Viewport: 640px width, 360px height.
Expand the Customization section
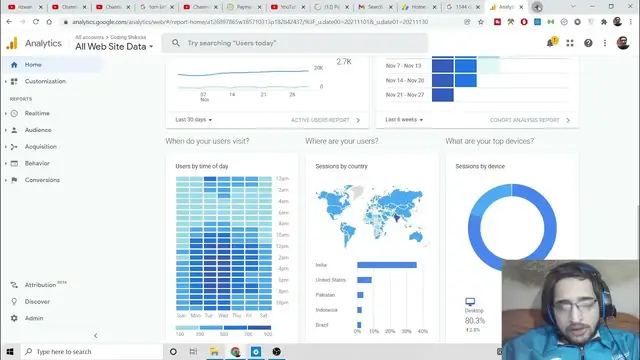tap(45, 81)
